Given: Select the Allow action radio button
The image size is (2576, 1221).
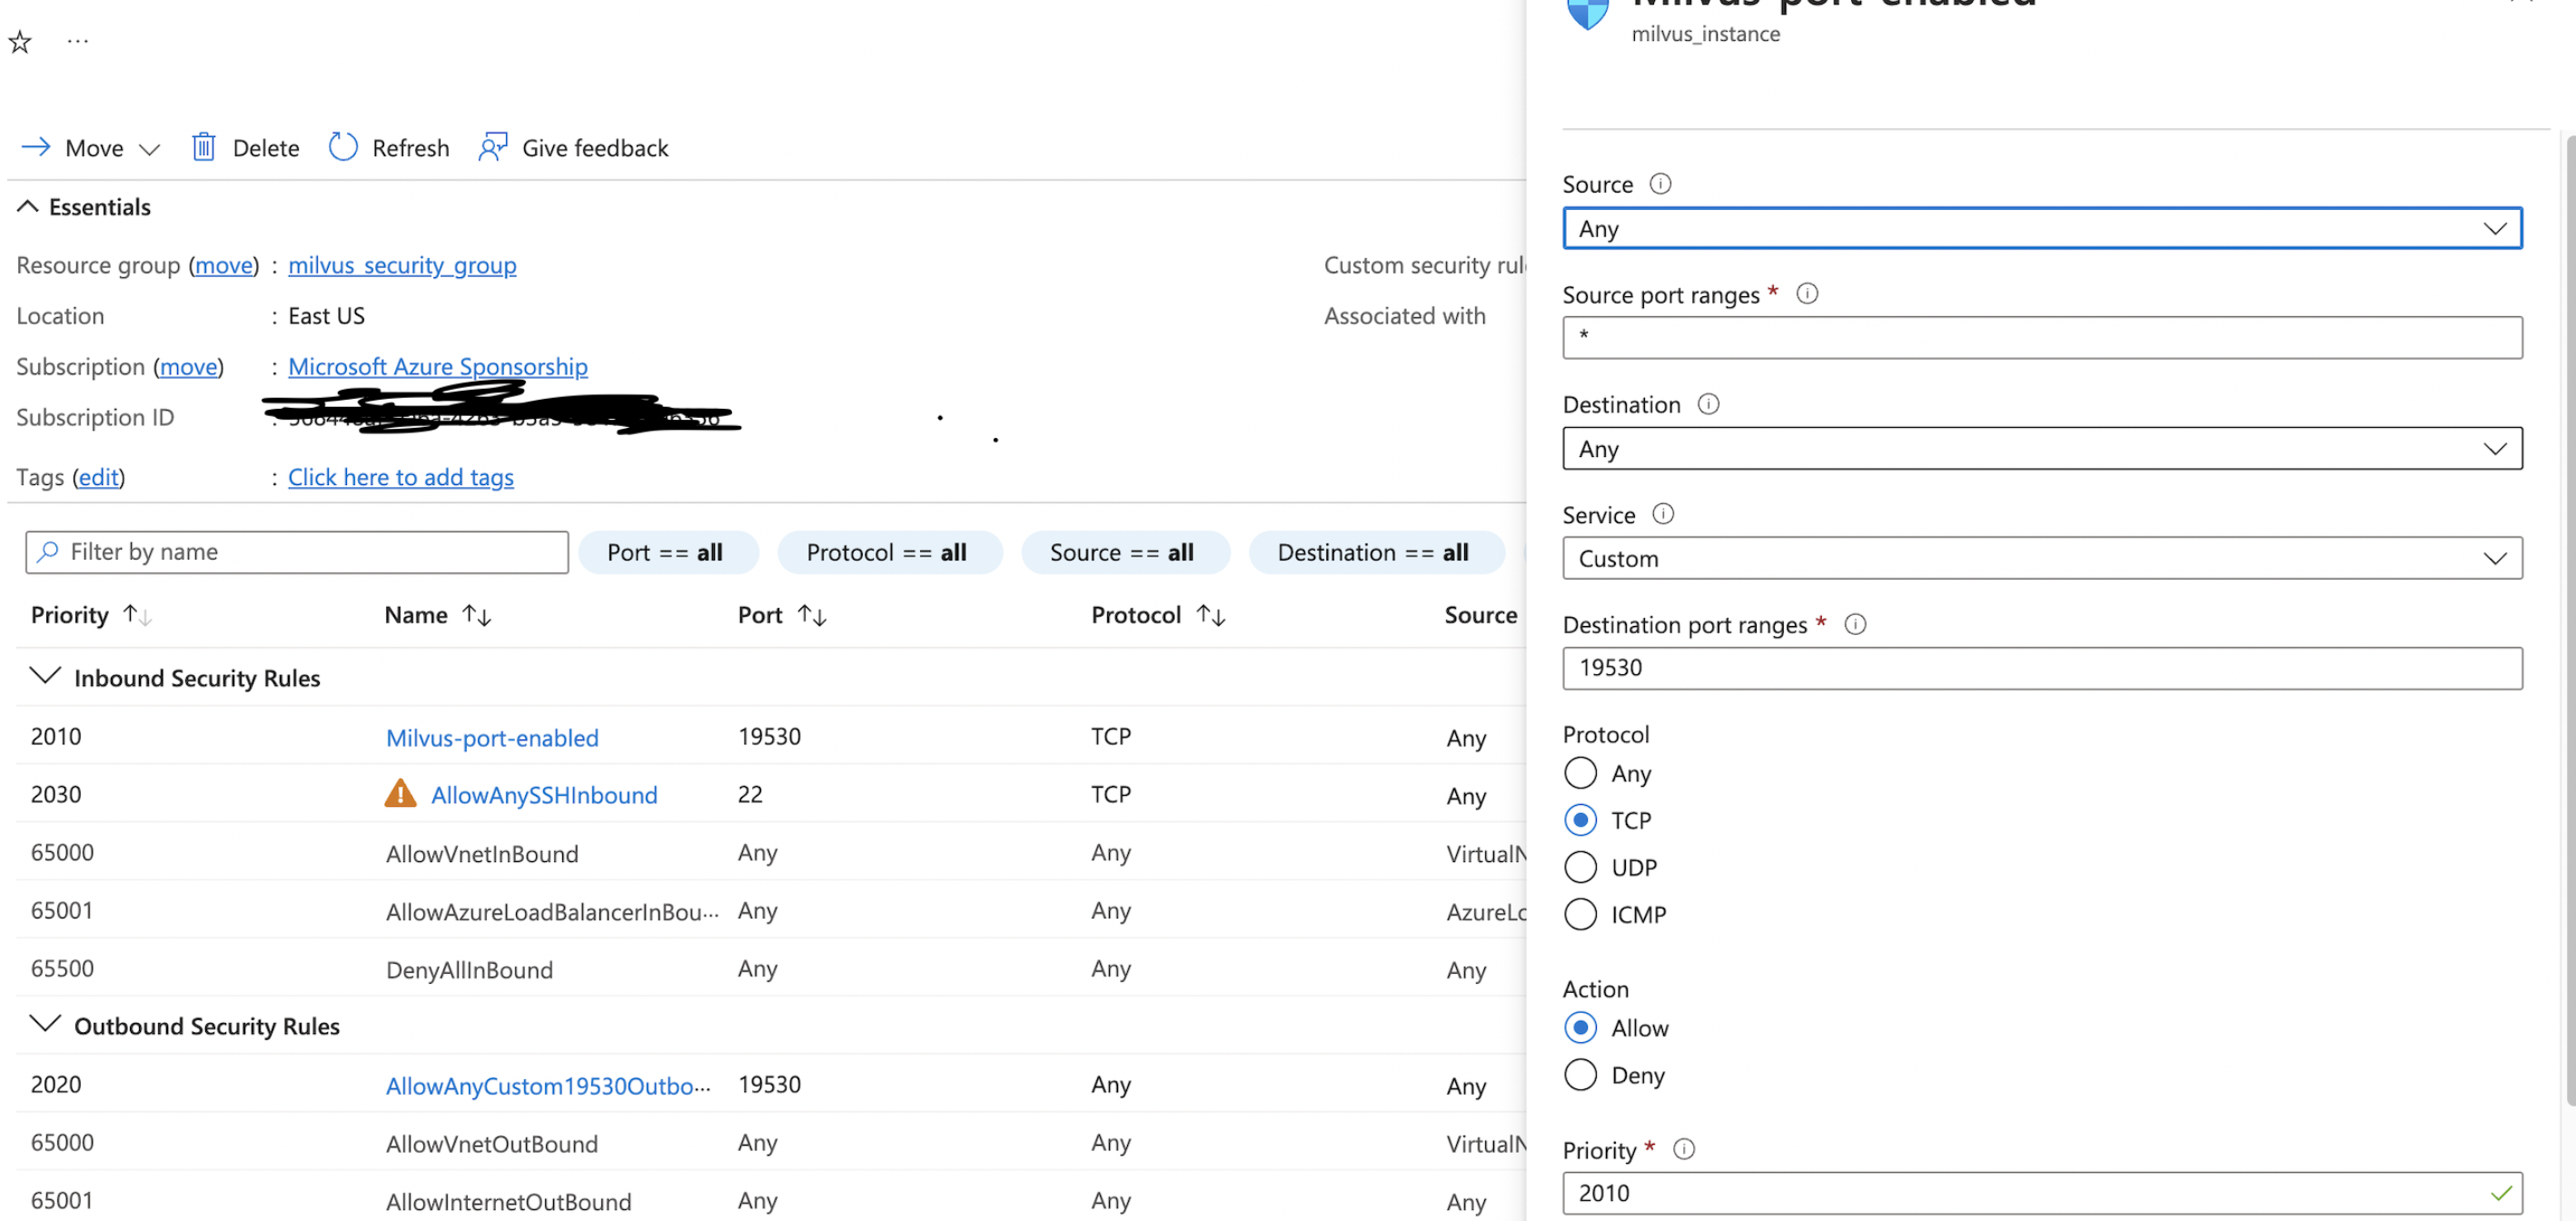Looking at the screenshot, I should pyautogui.click(x=1580, y=1028).
